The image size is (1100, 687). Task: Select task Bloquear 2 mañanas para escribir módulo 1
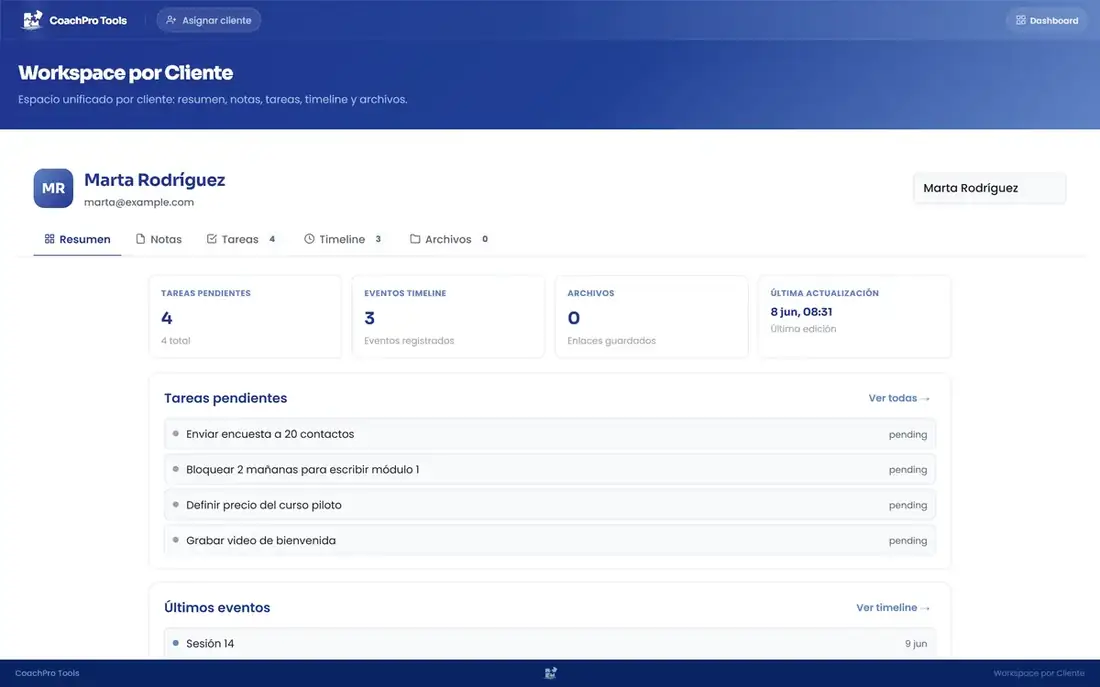click(550, 469)
